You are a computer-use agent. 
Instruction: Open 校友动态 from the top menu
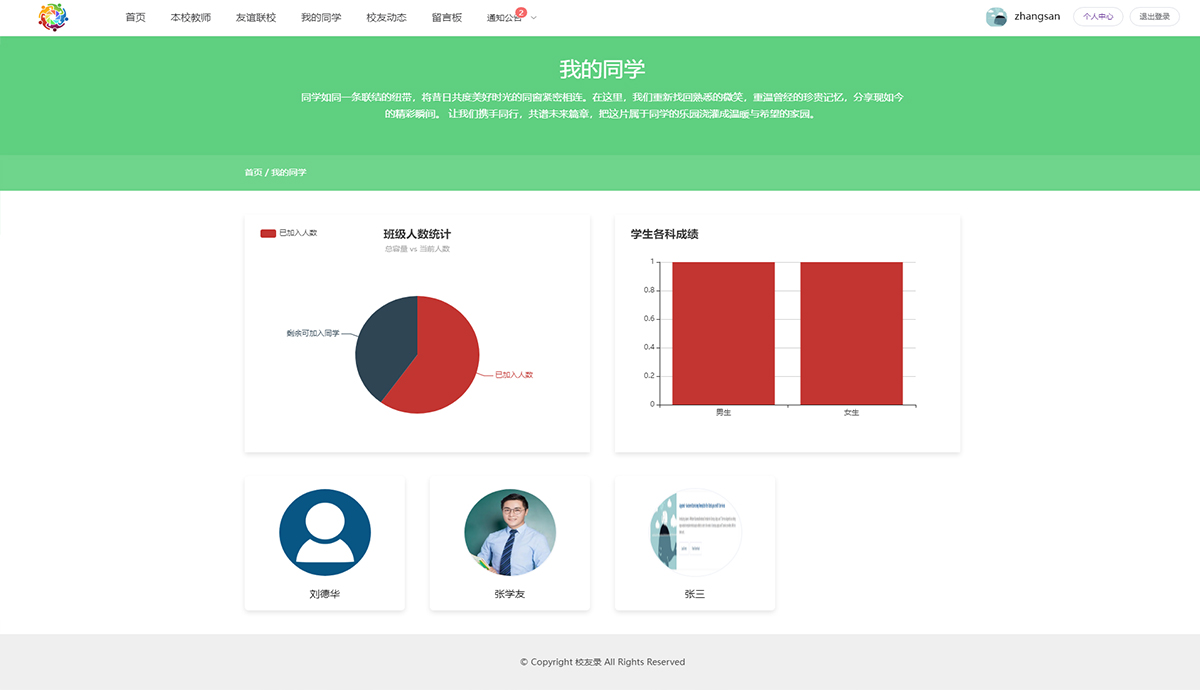pos(386,18)
